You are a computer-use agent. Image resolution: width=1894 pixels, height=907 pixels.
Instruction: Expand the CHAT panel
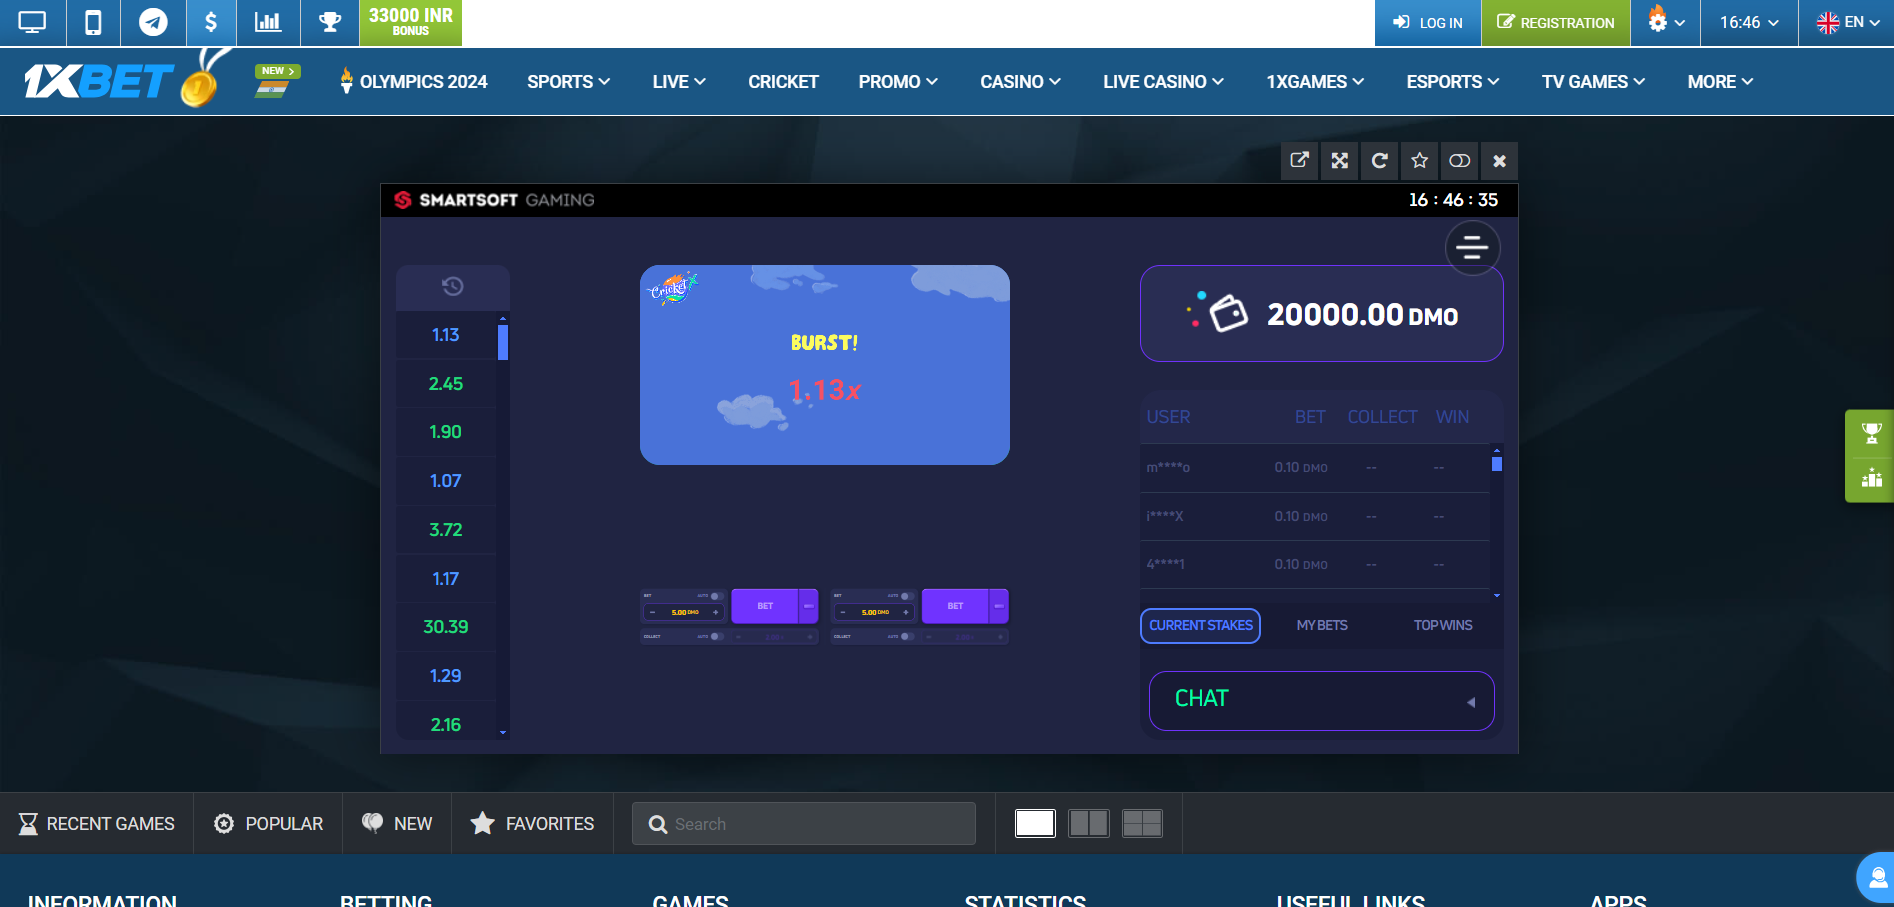[x=1321, y=700]
